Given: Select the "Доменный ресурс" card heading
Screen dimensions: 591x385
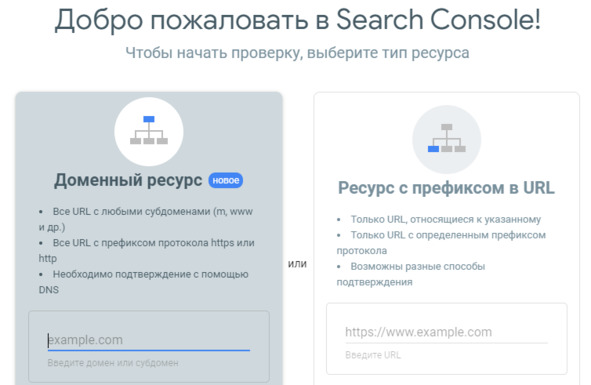Looking at the screenshot, I should [x=128, y=180].
